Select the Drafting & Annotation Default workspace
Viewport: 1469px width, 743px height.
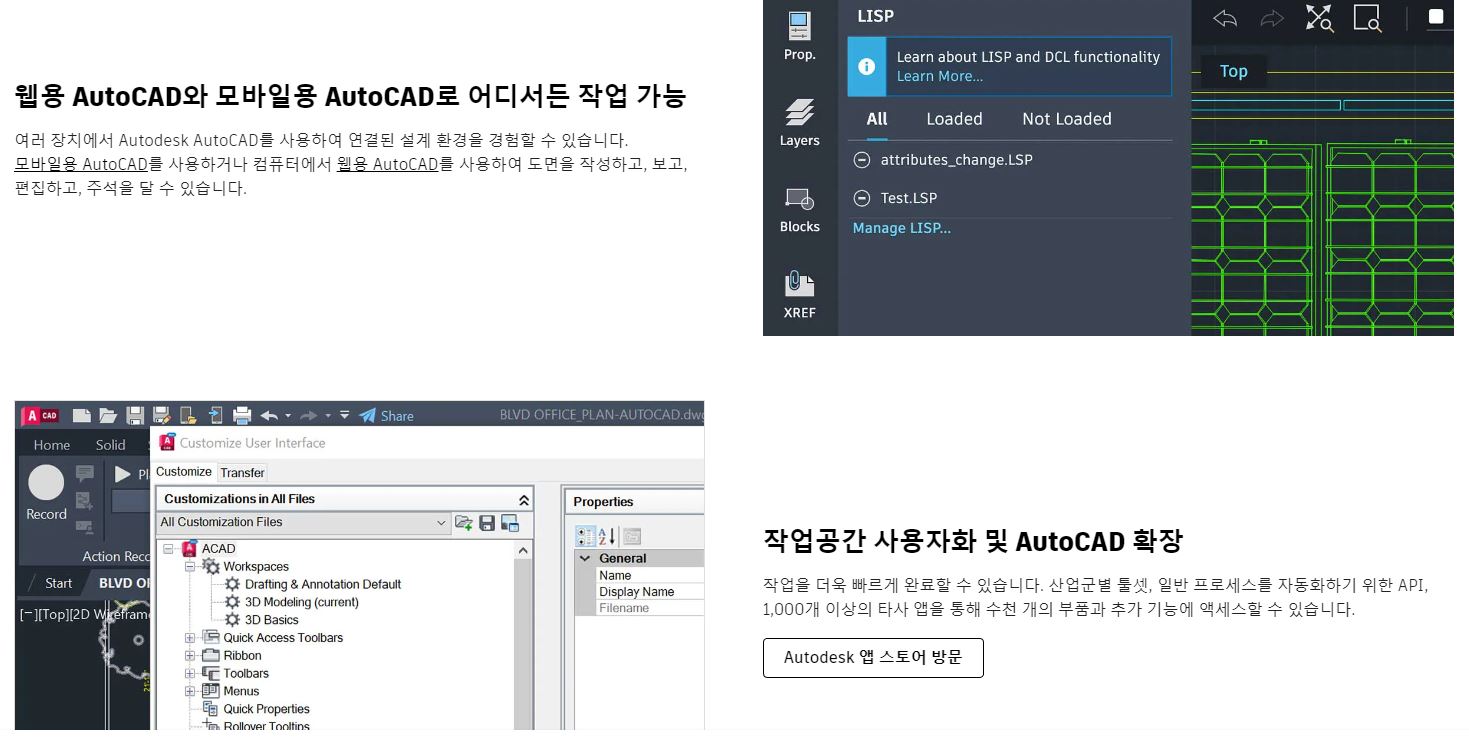pyautogui.click(x=323, y=584)
